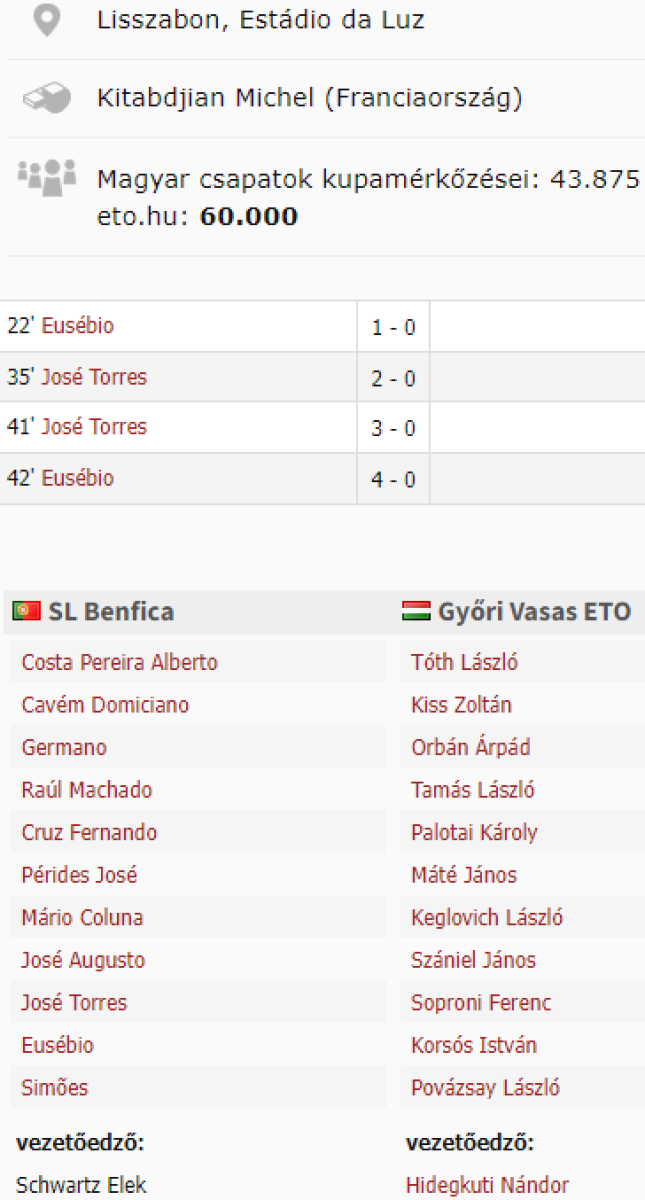This screenshot has width=645, height=1200.
Task: Select José Torres 41st-minute goal link
Action: click(x=93, y=427)
